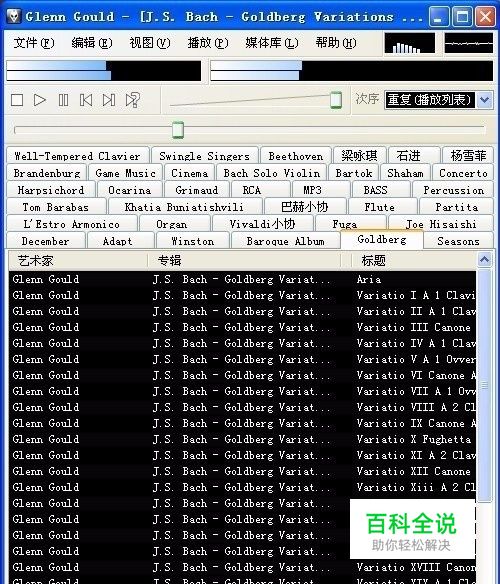Switch to the Brandenburg playlist tab
Screen dimensions: 500x584
coord(47,173)
